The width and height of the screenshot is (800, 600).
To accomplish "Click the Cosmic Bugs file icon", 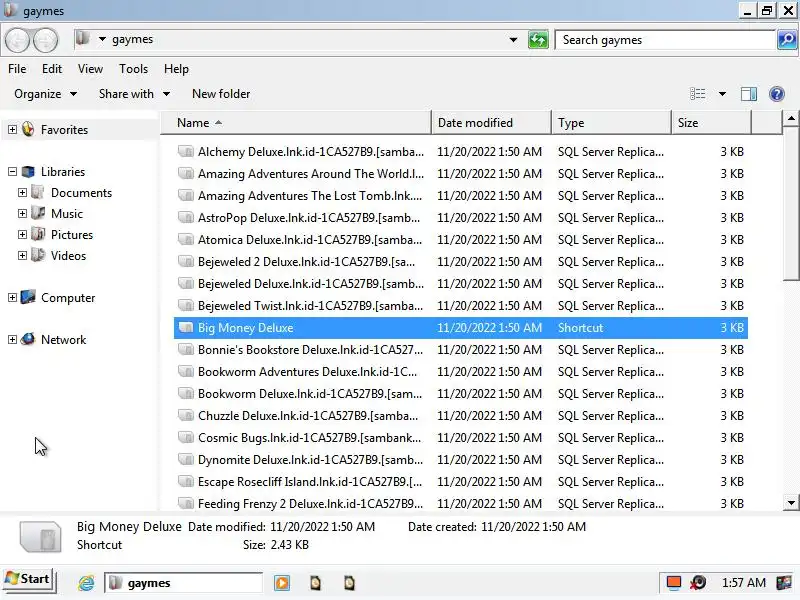I will tap(186, 438).
